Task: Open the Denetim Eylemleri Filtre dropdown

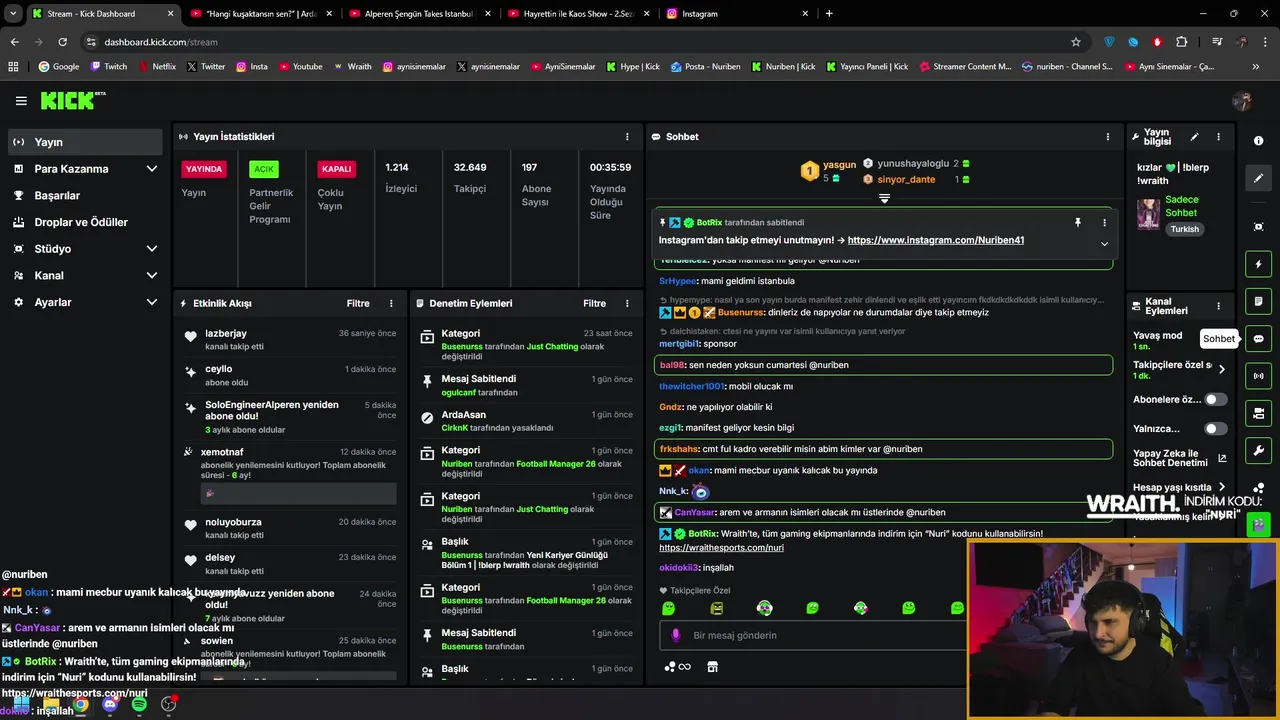Action: coord(594,303)
